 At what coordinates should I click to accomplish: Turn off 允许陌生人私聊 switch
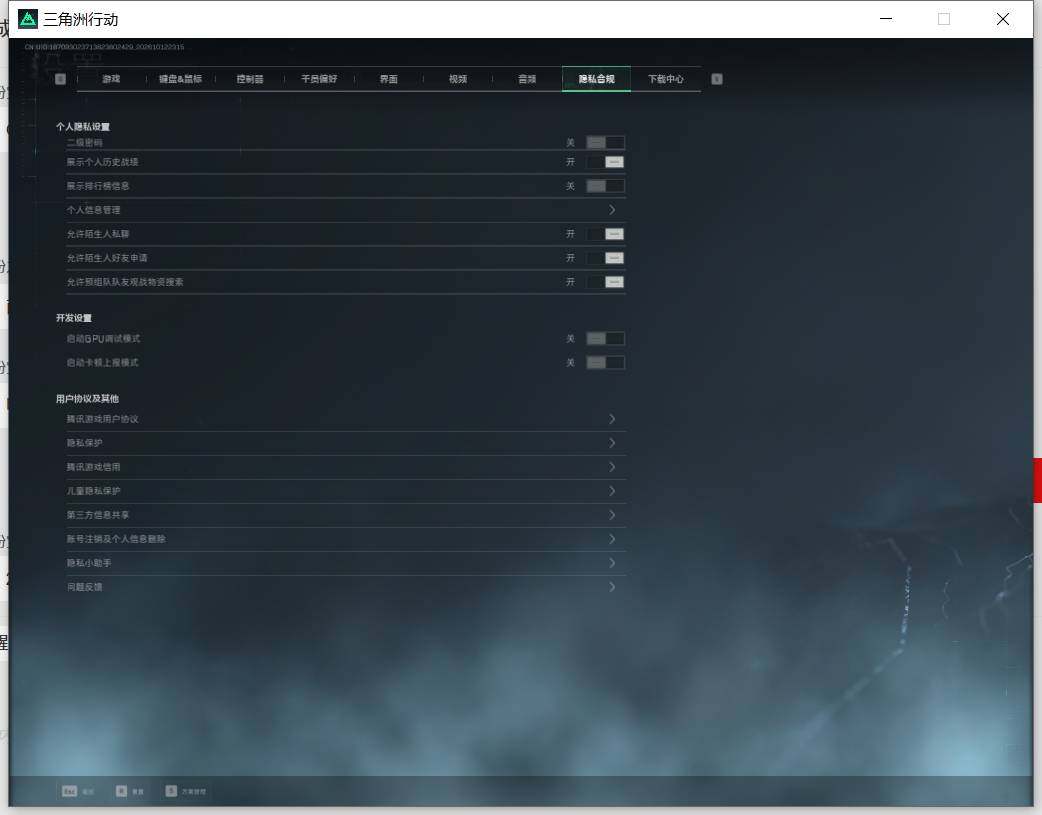pyautogui.click(x=605, y=234)
